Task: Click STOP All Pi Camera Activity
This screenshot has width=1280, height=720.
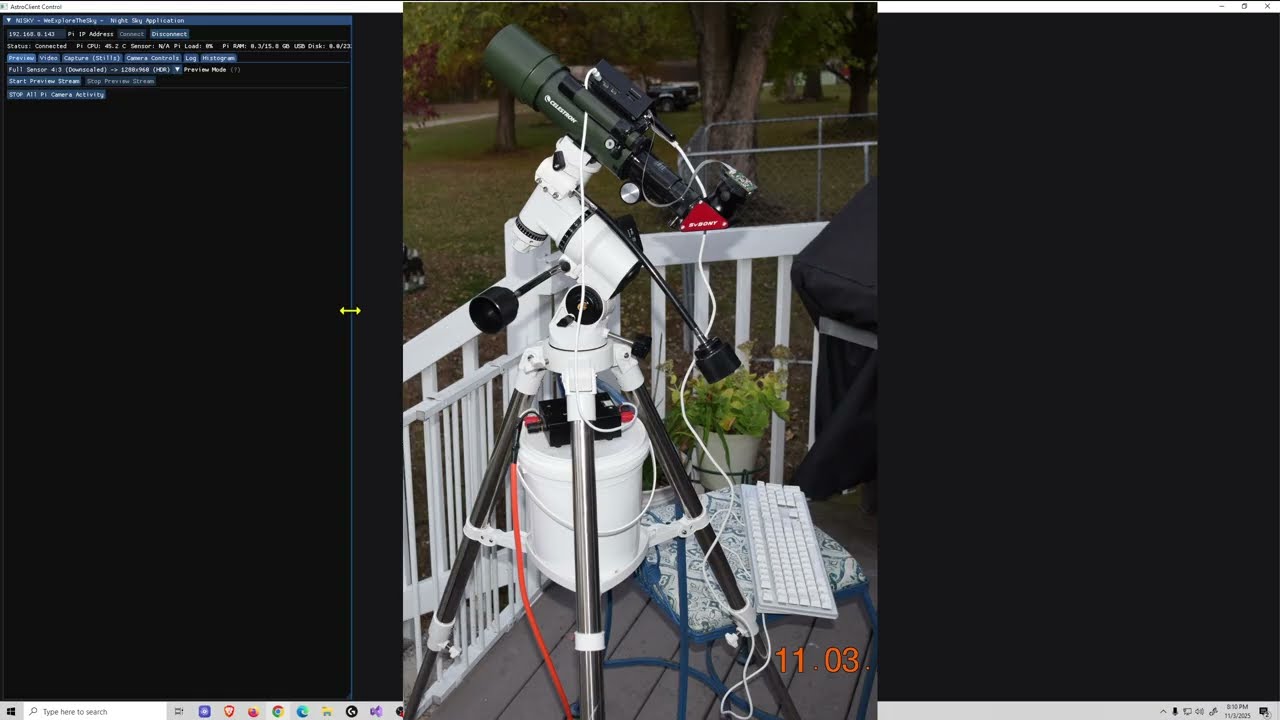Action: pos(56,95)
